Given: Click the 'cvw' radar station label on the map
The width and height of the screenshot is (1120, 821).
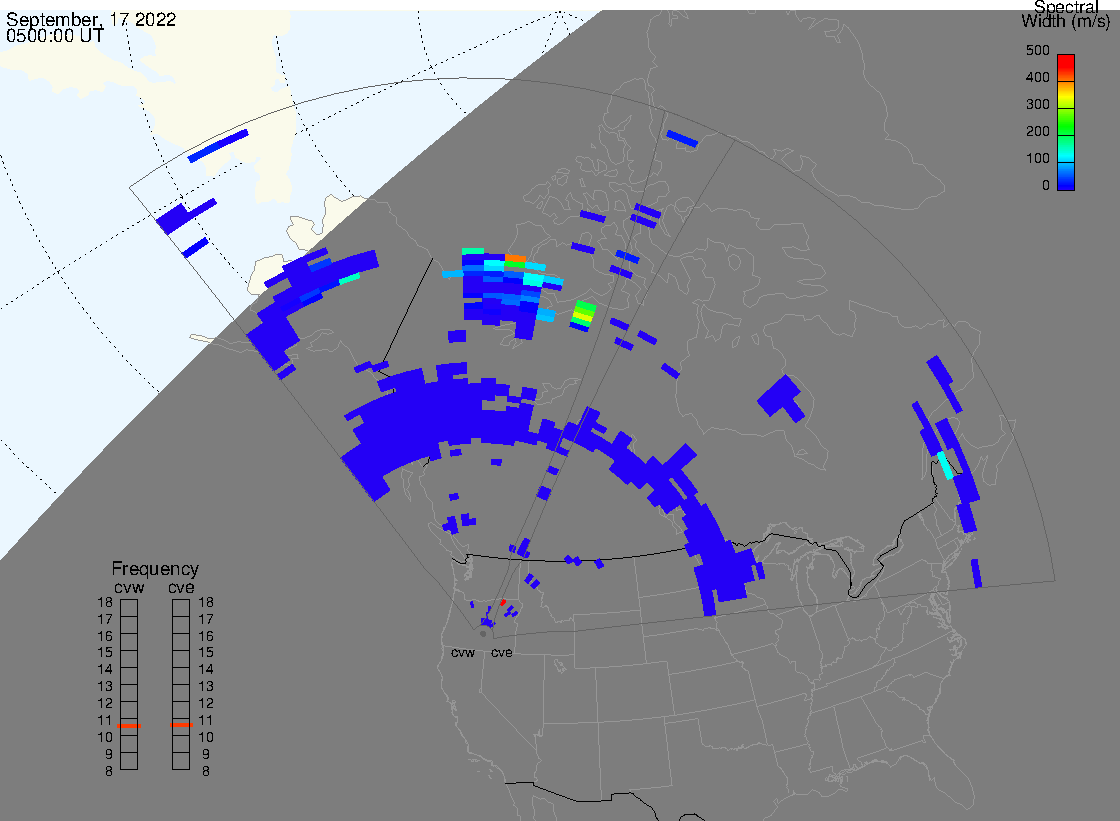Looking at the screenshot, I should [463, 653].
